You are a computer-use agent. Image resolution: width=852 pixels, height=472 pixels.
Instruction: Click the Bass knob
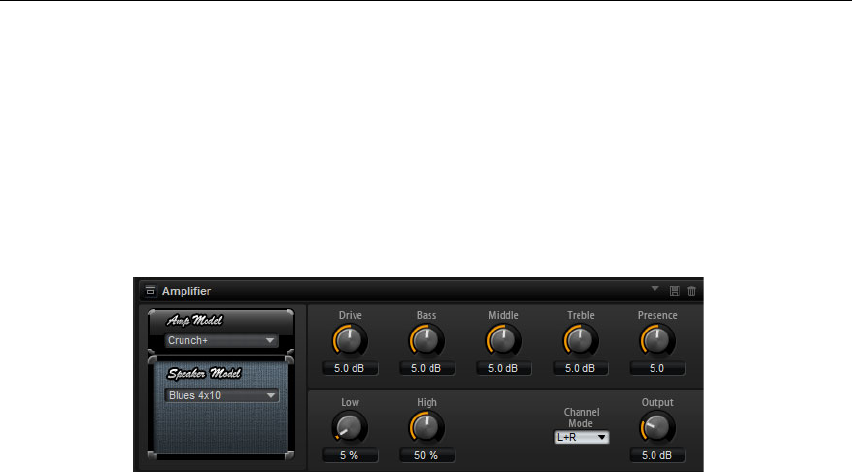click(x=427, y=341)
